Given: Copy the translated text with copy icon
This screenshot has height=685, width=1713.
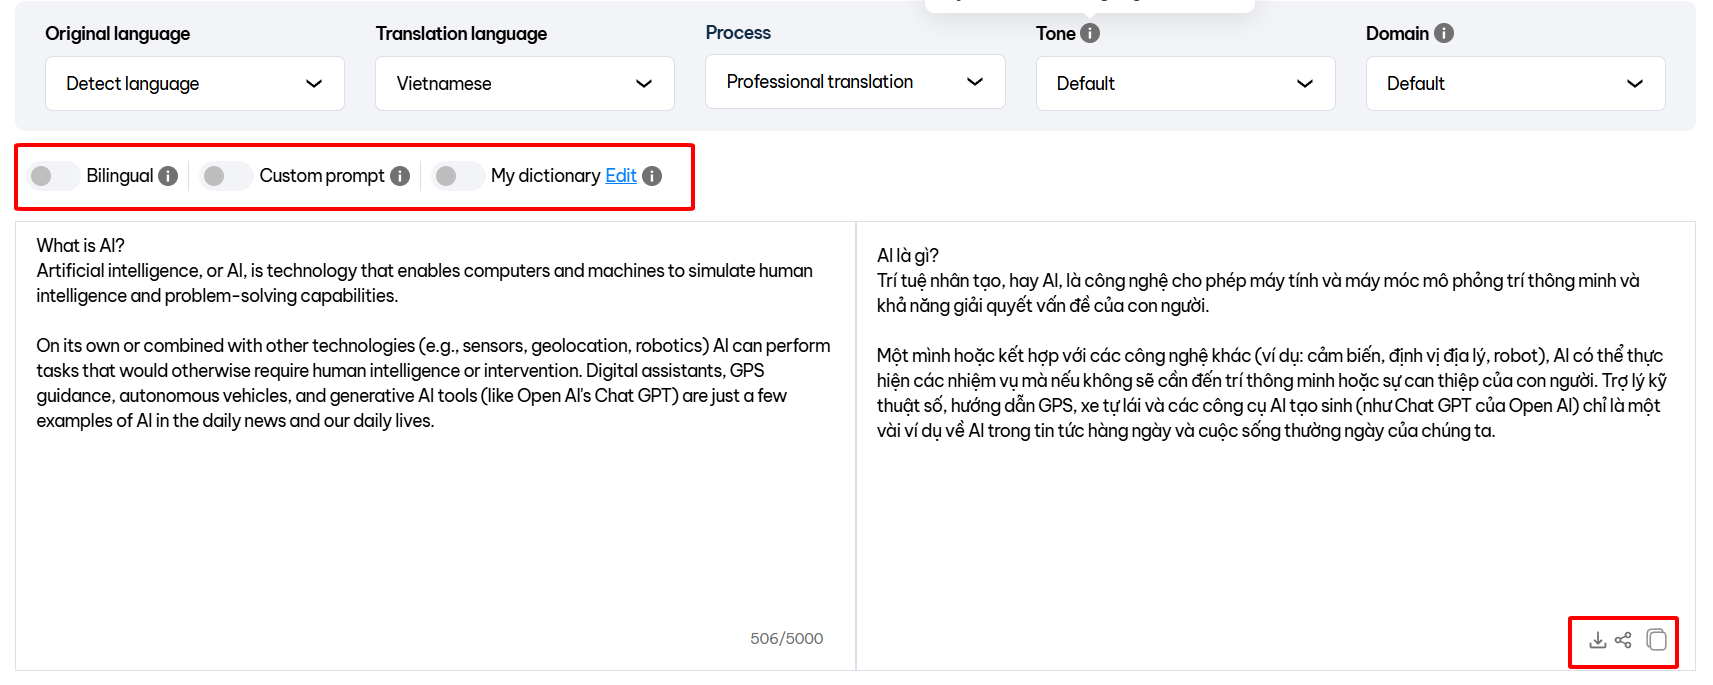Looking at the screenshot, I should pyautogui.click(x=1656, y=640).
